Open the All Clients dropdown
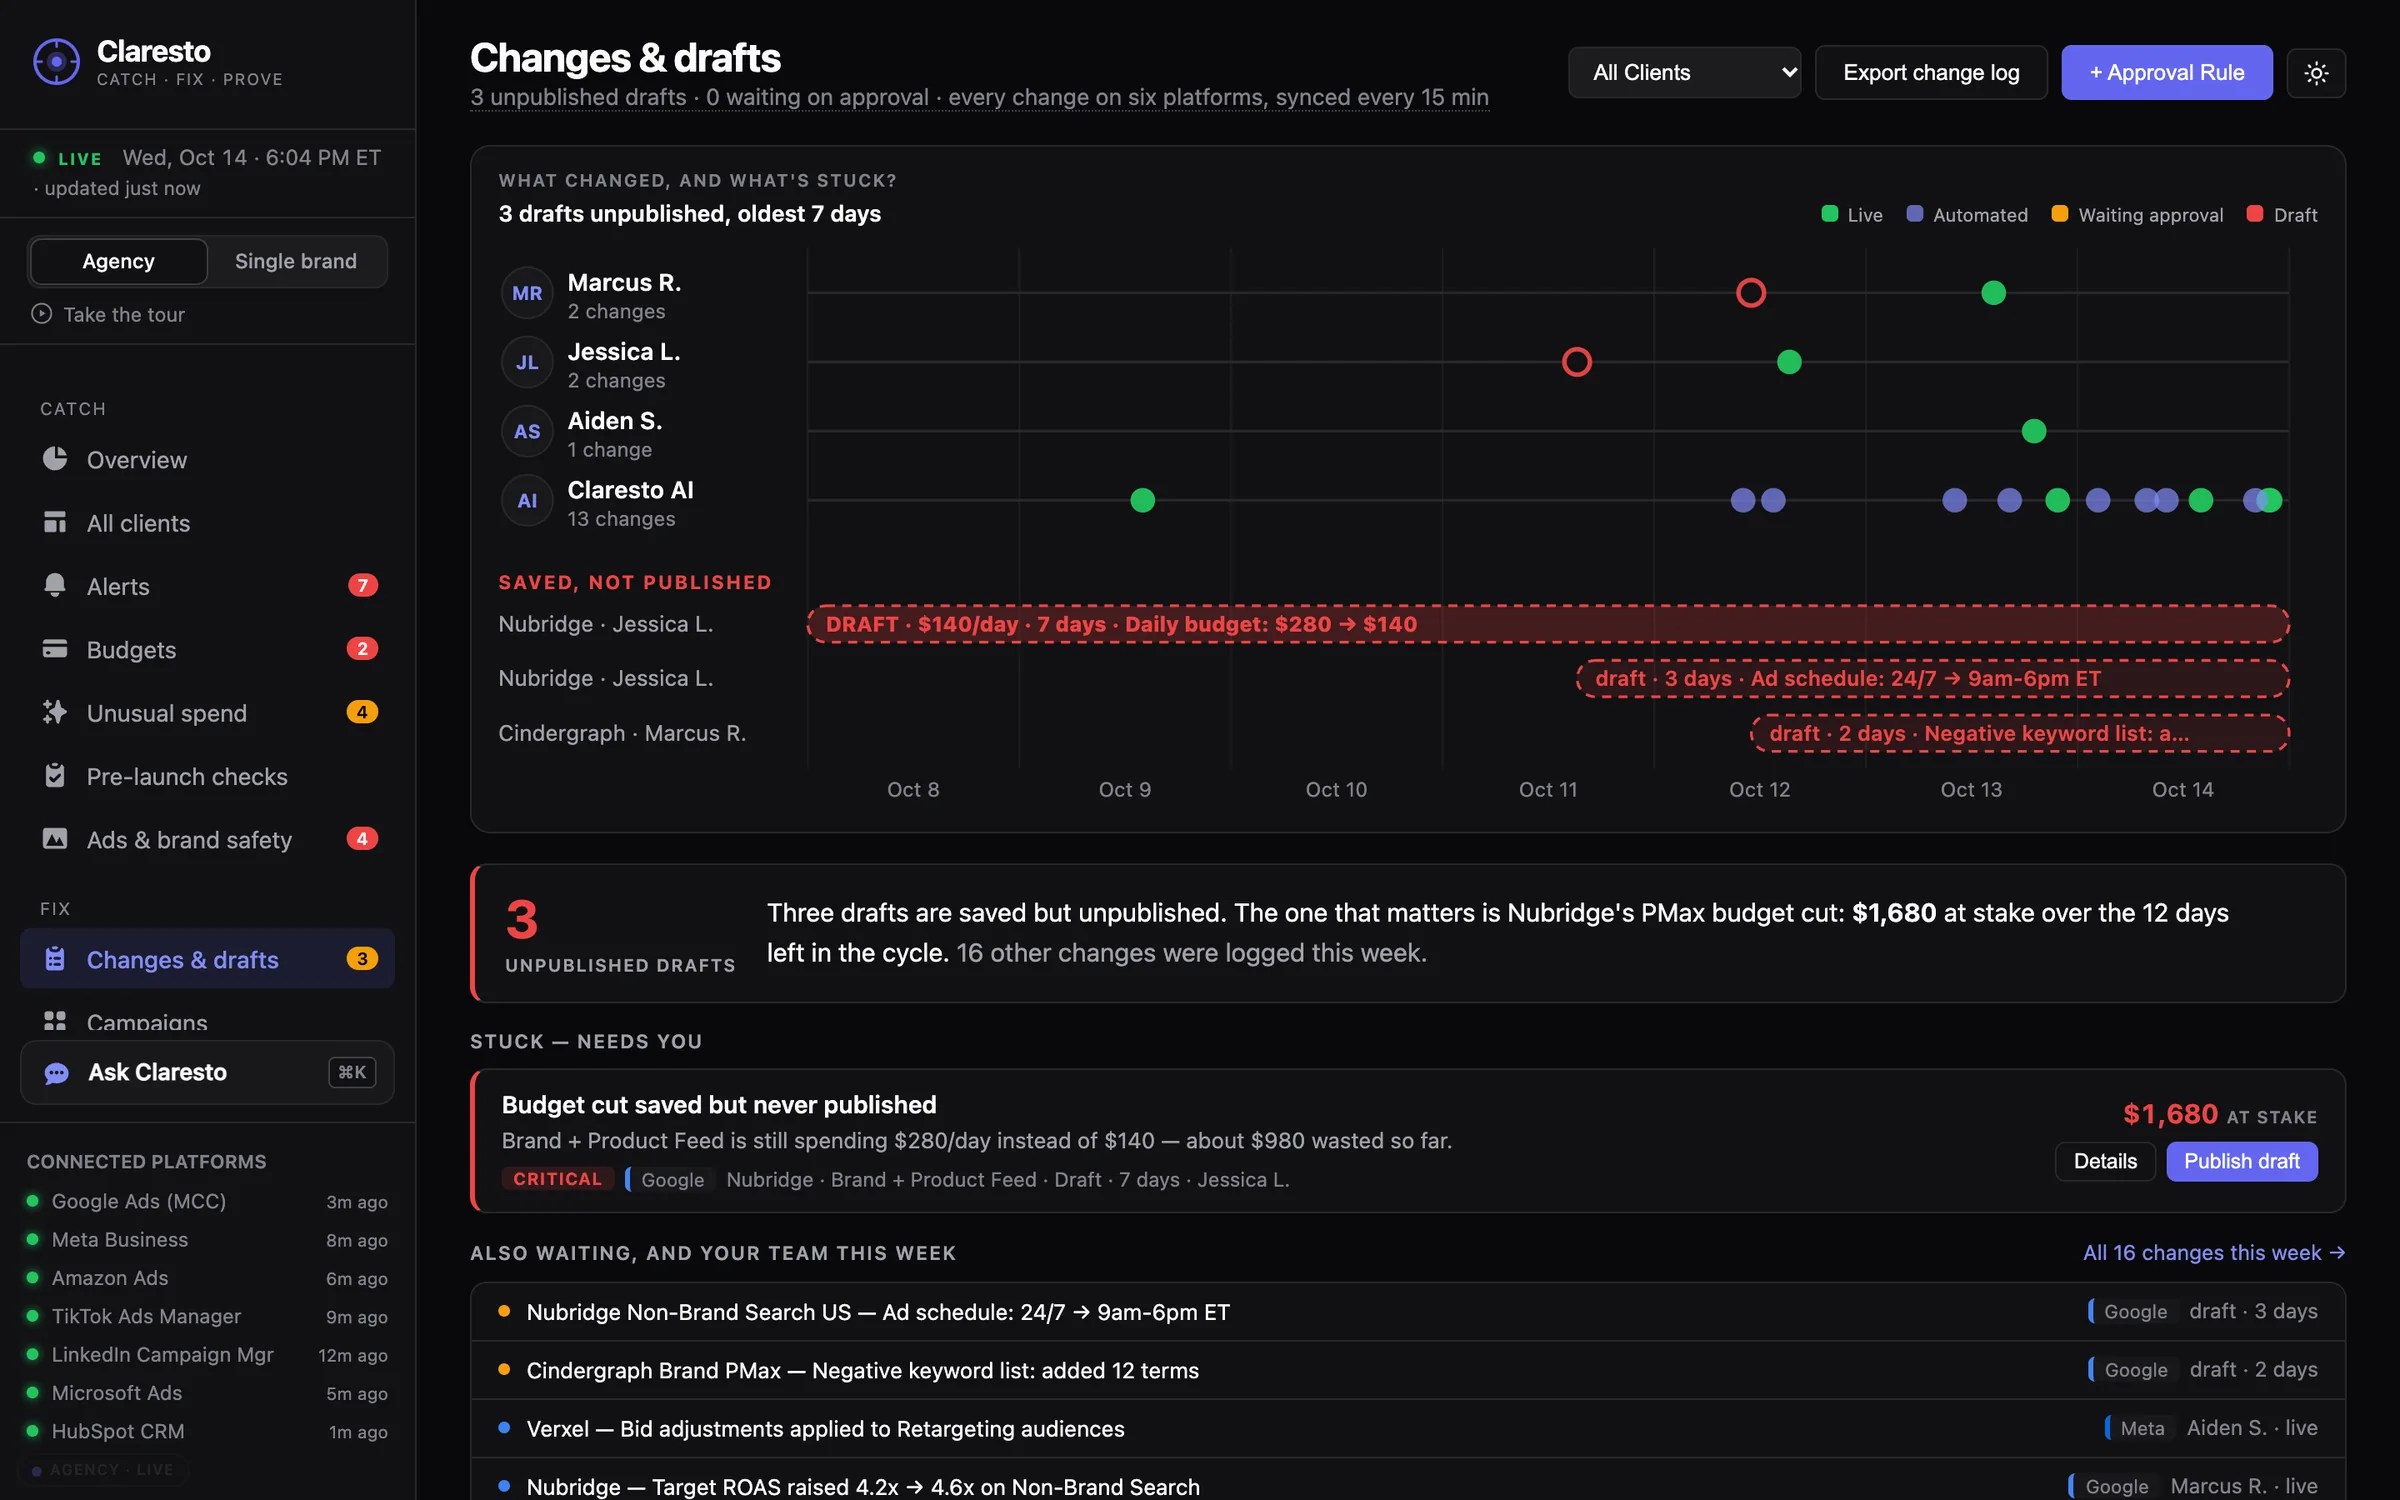This screenshot has height=1500, width=2400. click(1684, 73)
